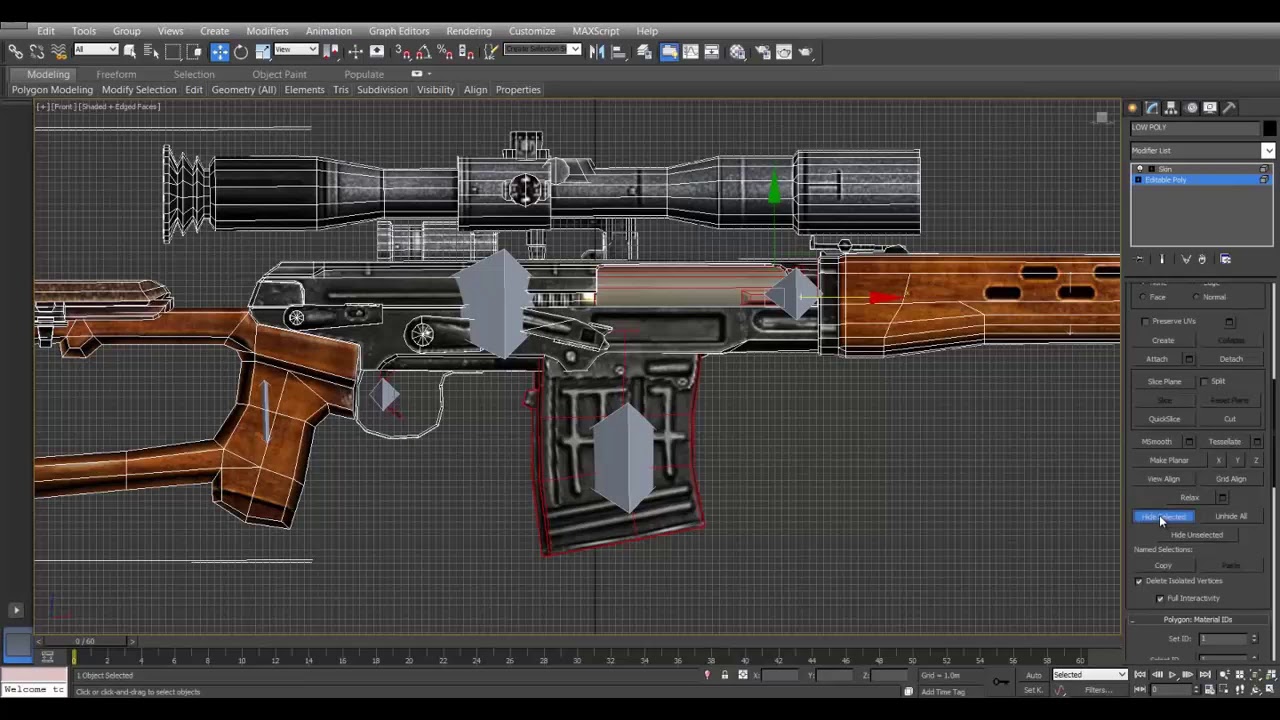The image size is (1280, 720).
Task: Switch to the Motion command panel
Action: click(1192, 107)
